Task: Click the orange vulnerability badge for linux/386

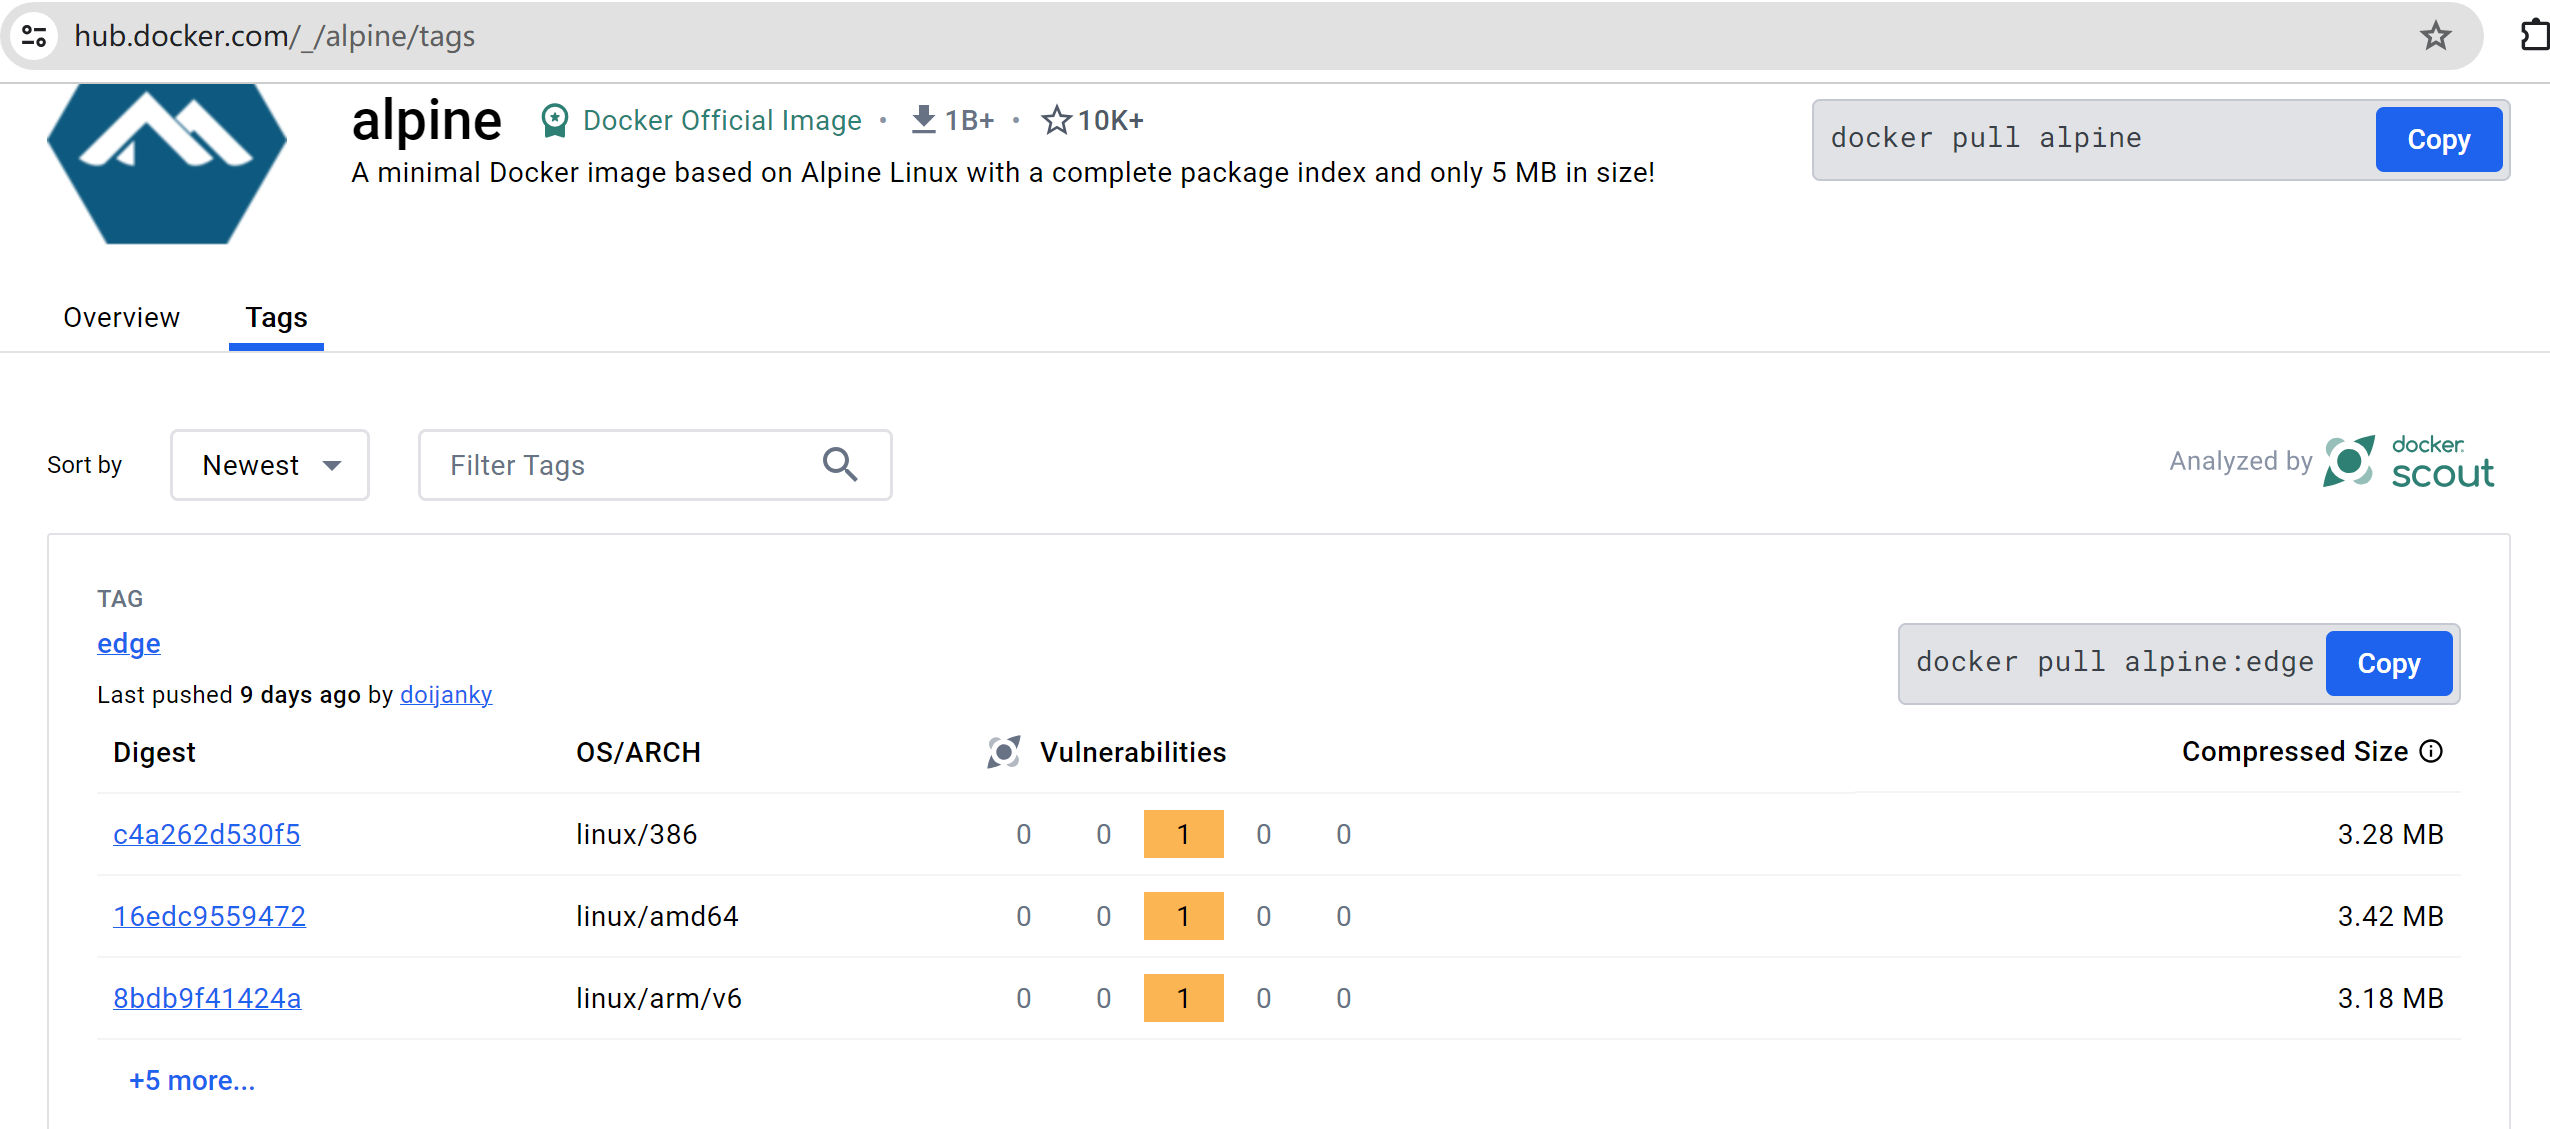Action: coord(1183,835)
